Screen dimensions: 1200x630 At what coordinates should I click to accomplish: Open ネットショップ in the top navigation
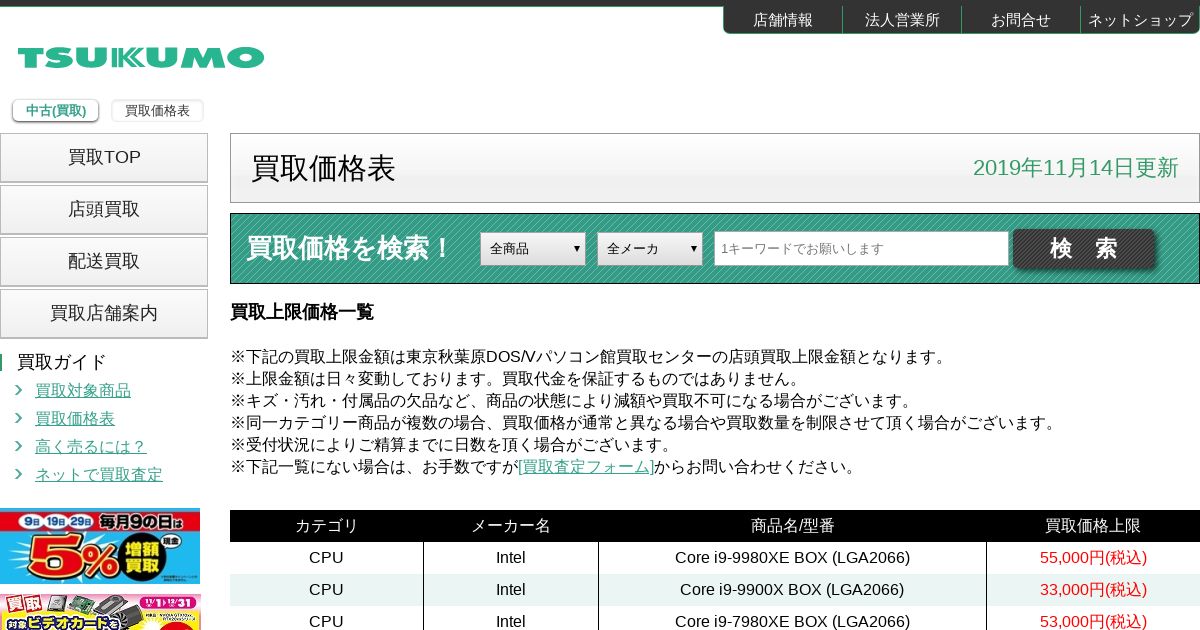coord(1140,20)
